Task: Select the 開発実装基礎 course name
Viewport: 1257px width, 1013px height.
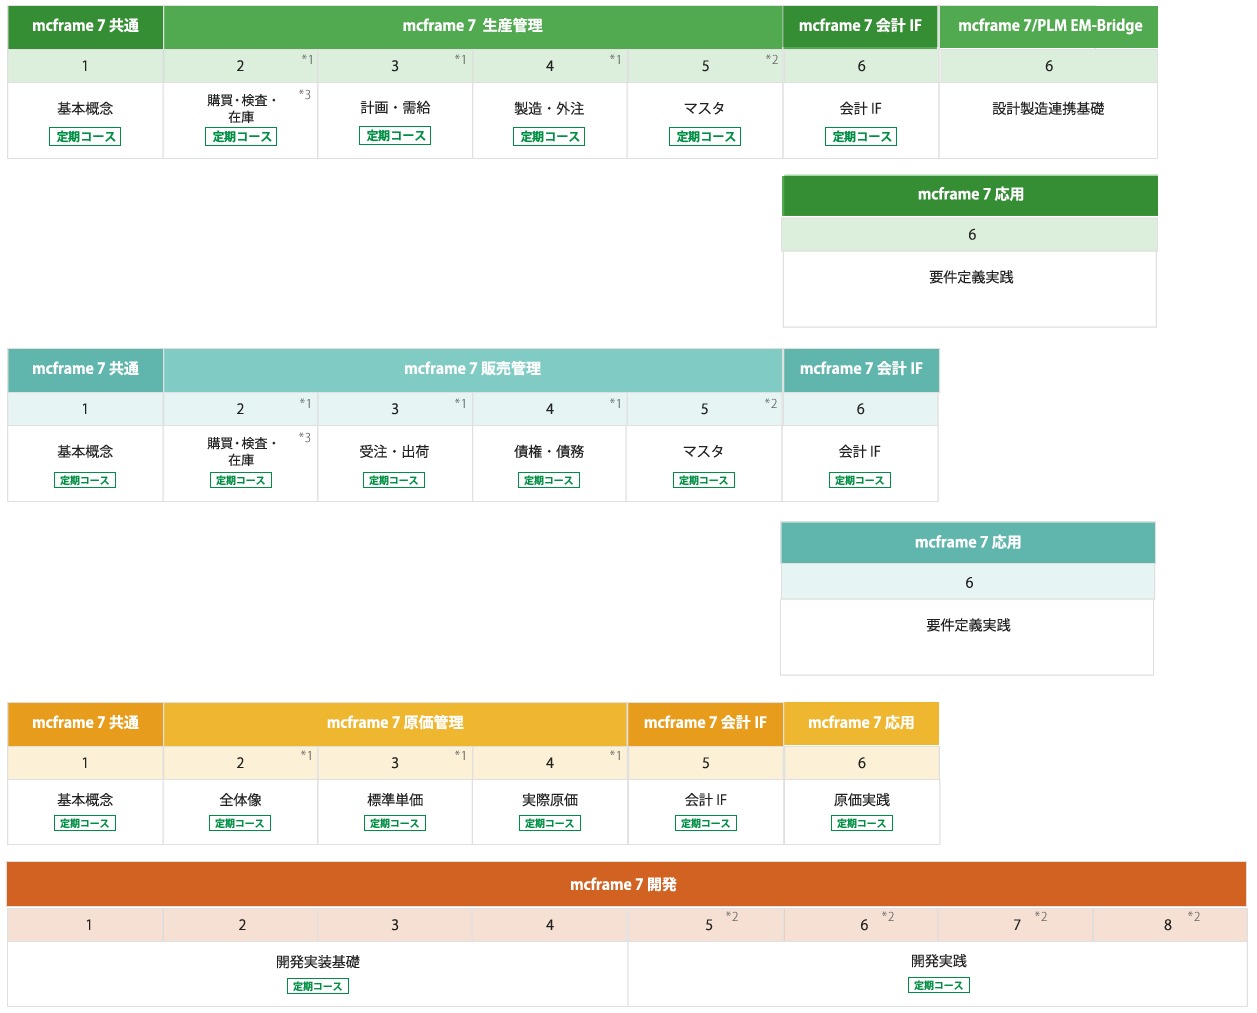Action: [x=318, y=962]
